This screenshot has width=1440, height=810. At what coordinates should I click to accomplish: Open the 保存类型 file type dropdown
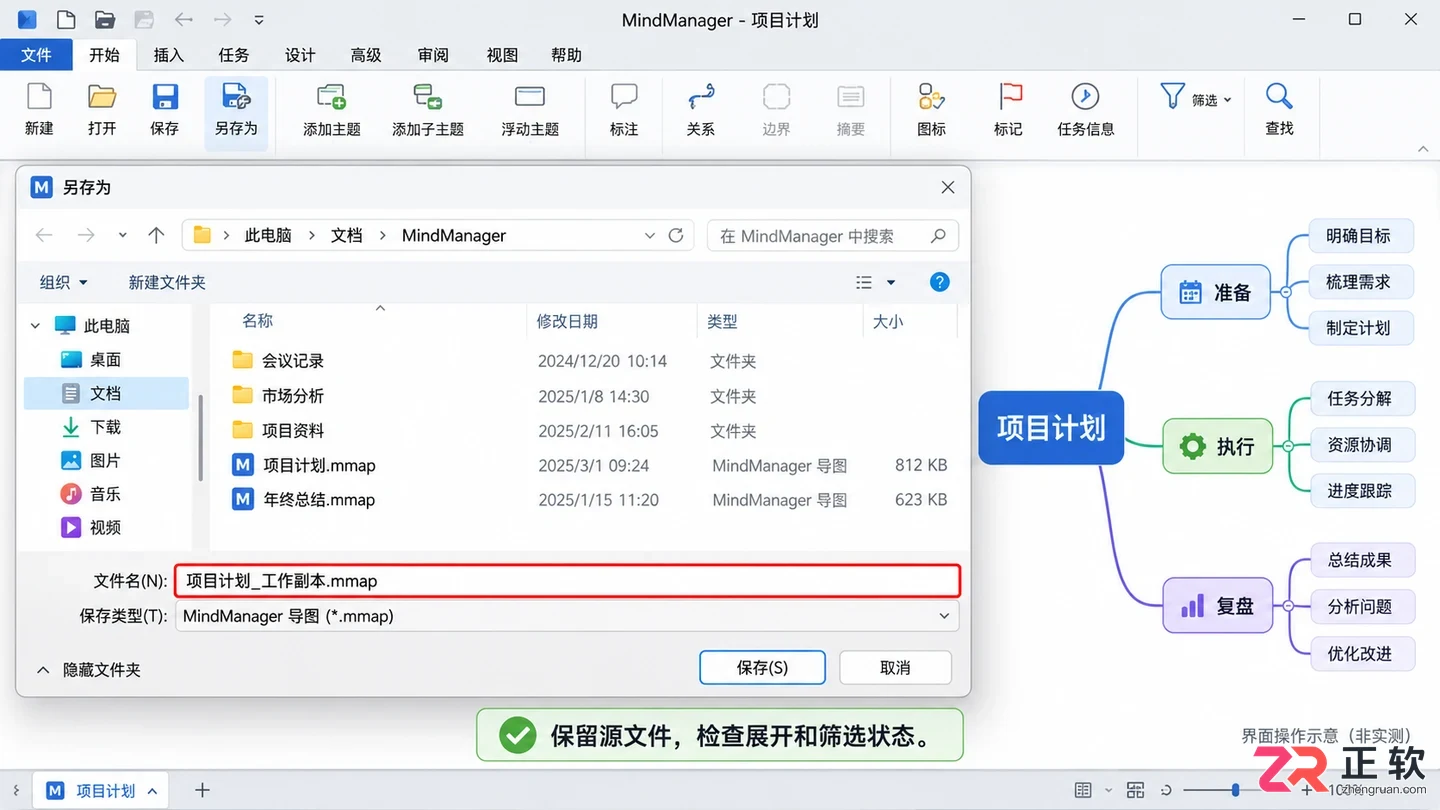pos(944,616)
